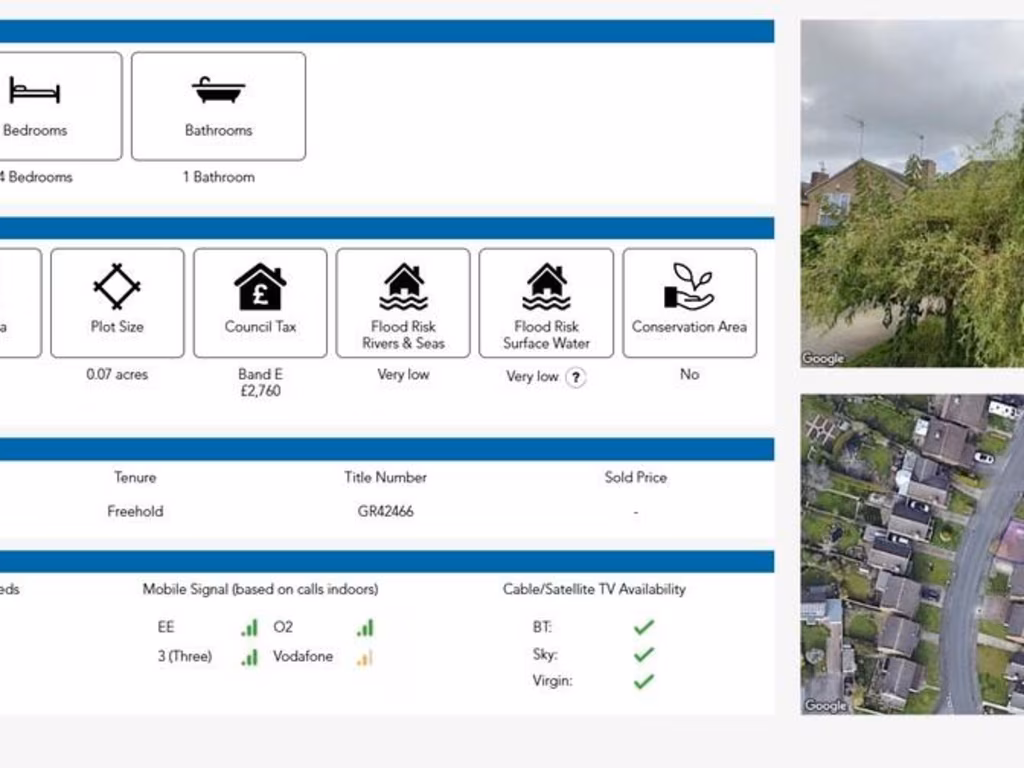
Task: Click the Council Tax house icon
Action: click(x=260, y=287)
